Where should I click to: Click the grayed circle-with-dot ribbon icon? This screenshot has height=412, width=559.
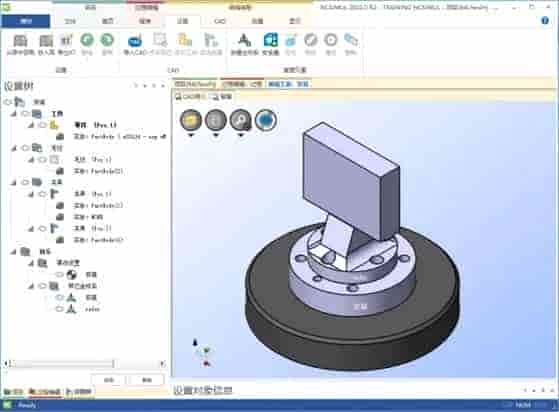(x=330, y=40)
